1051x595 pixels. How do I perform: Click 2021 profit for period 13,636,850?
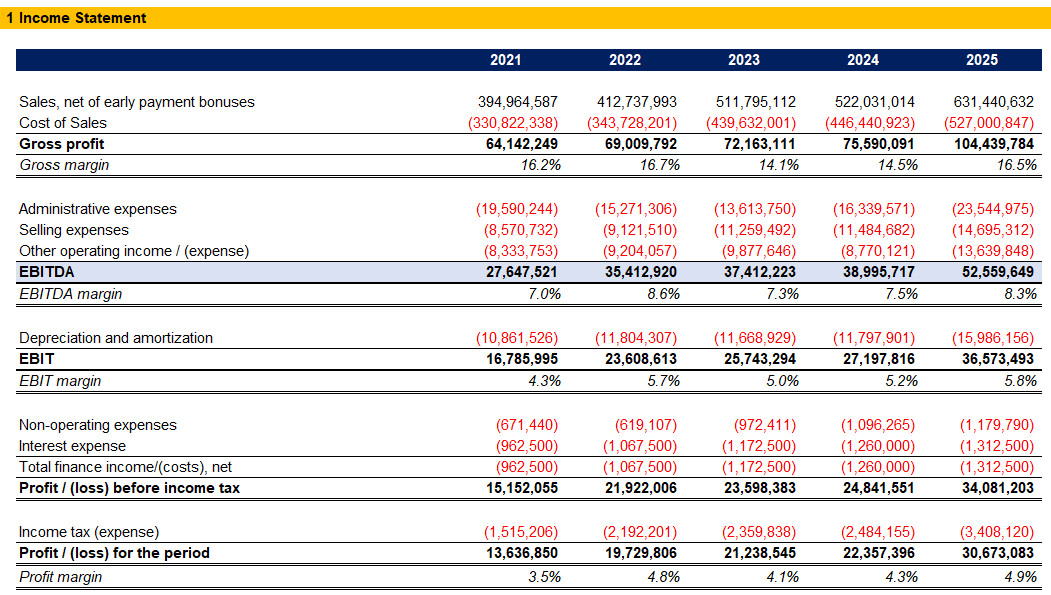tap(521, 553)
